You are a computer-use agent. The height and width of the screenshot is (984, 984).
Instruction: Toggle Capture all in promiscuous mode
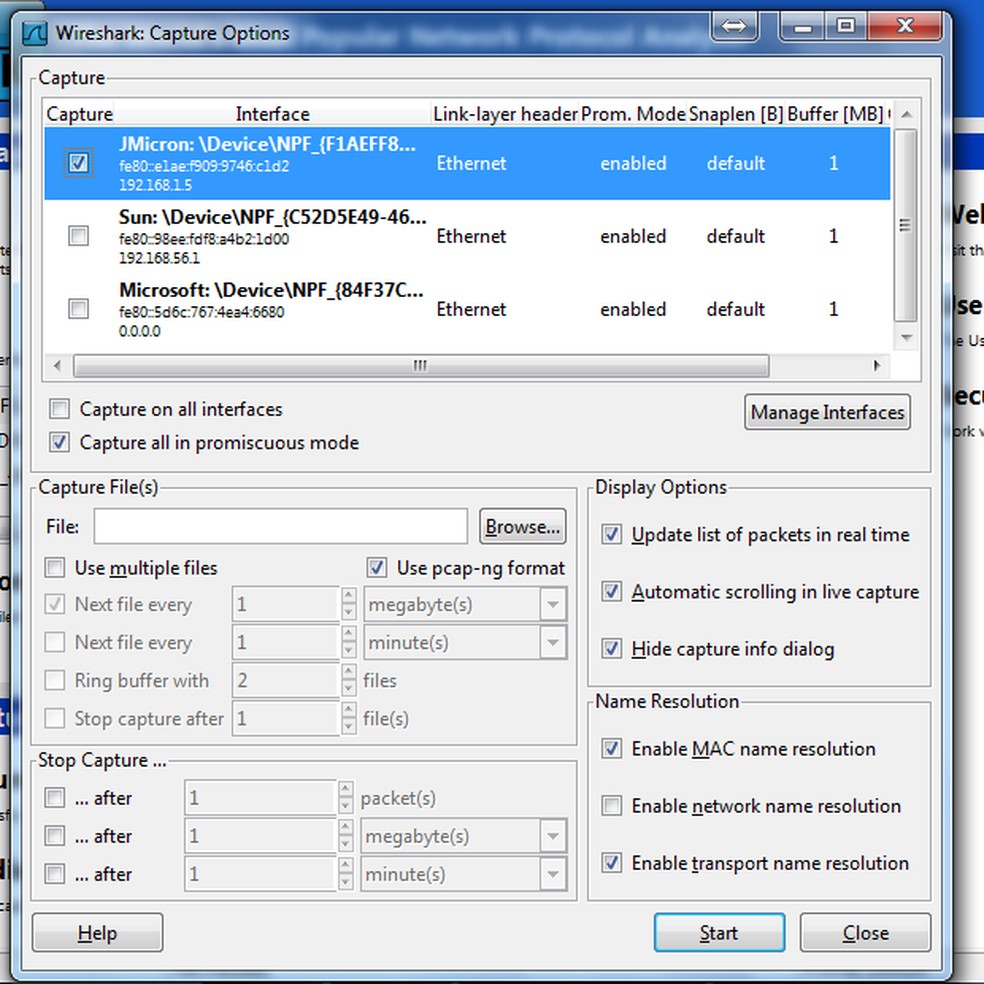tap(60, 442)
